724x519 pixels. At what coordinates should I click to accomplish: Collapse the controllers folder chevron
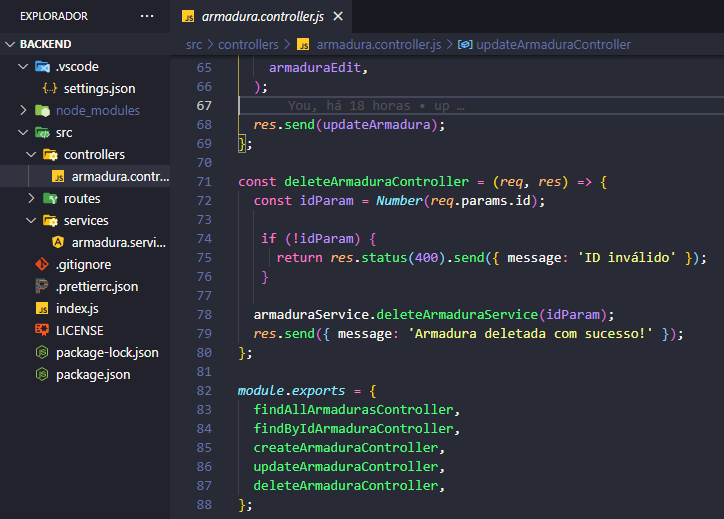point(31,154)
